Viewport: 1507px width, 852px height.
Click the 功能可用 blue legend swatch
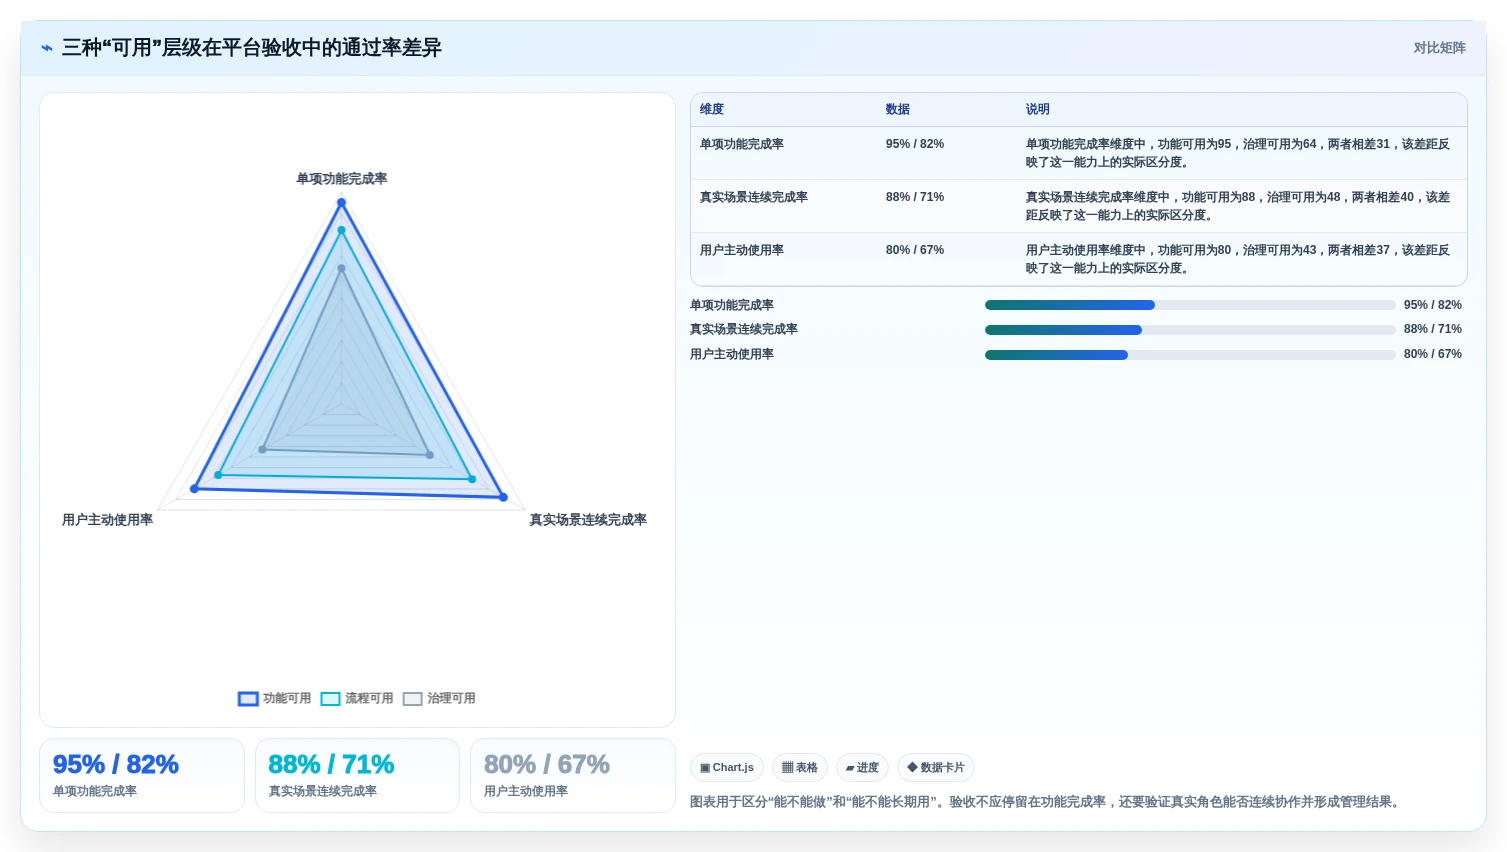coord(248,699)
